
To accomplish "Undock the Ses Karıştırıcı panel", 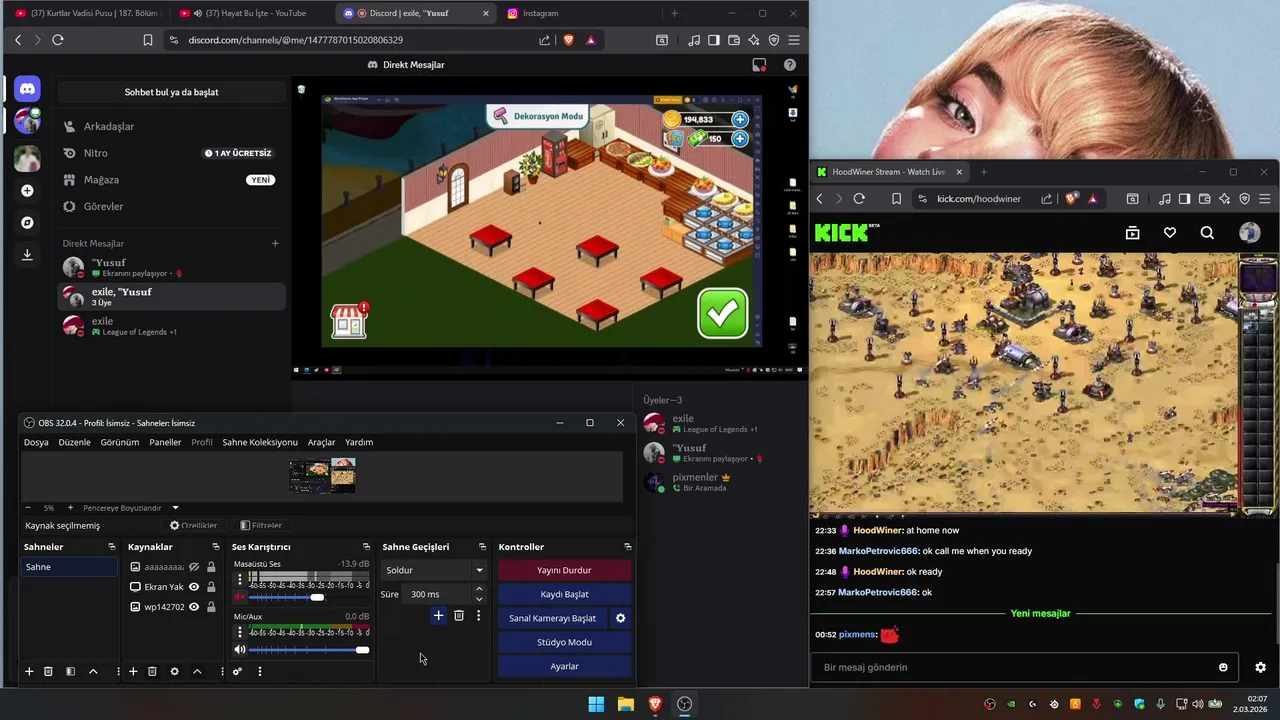I will pyautogui.click(x=366, y=547).
